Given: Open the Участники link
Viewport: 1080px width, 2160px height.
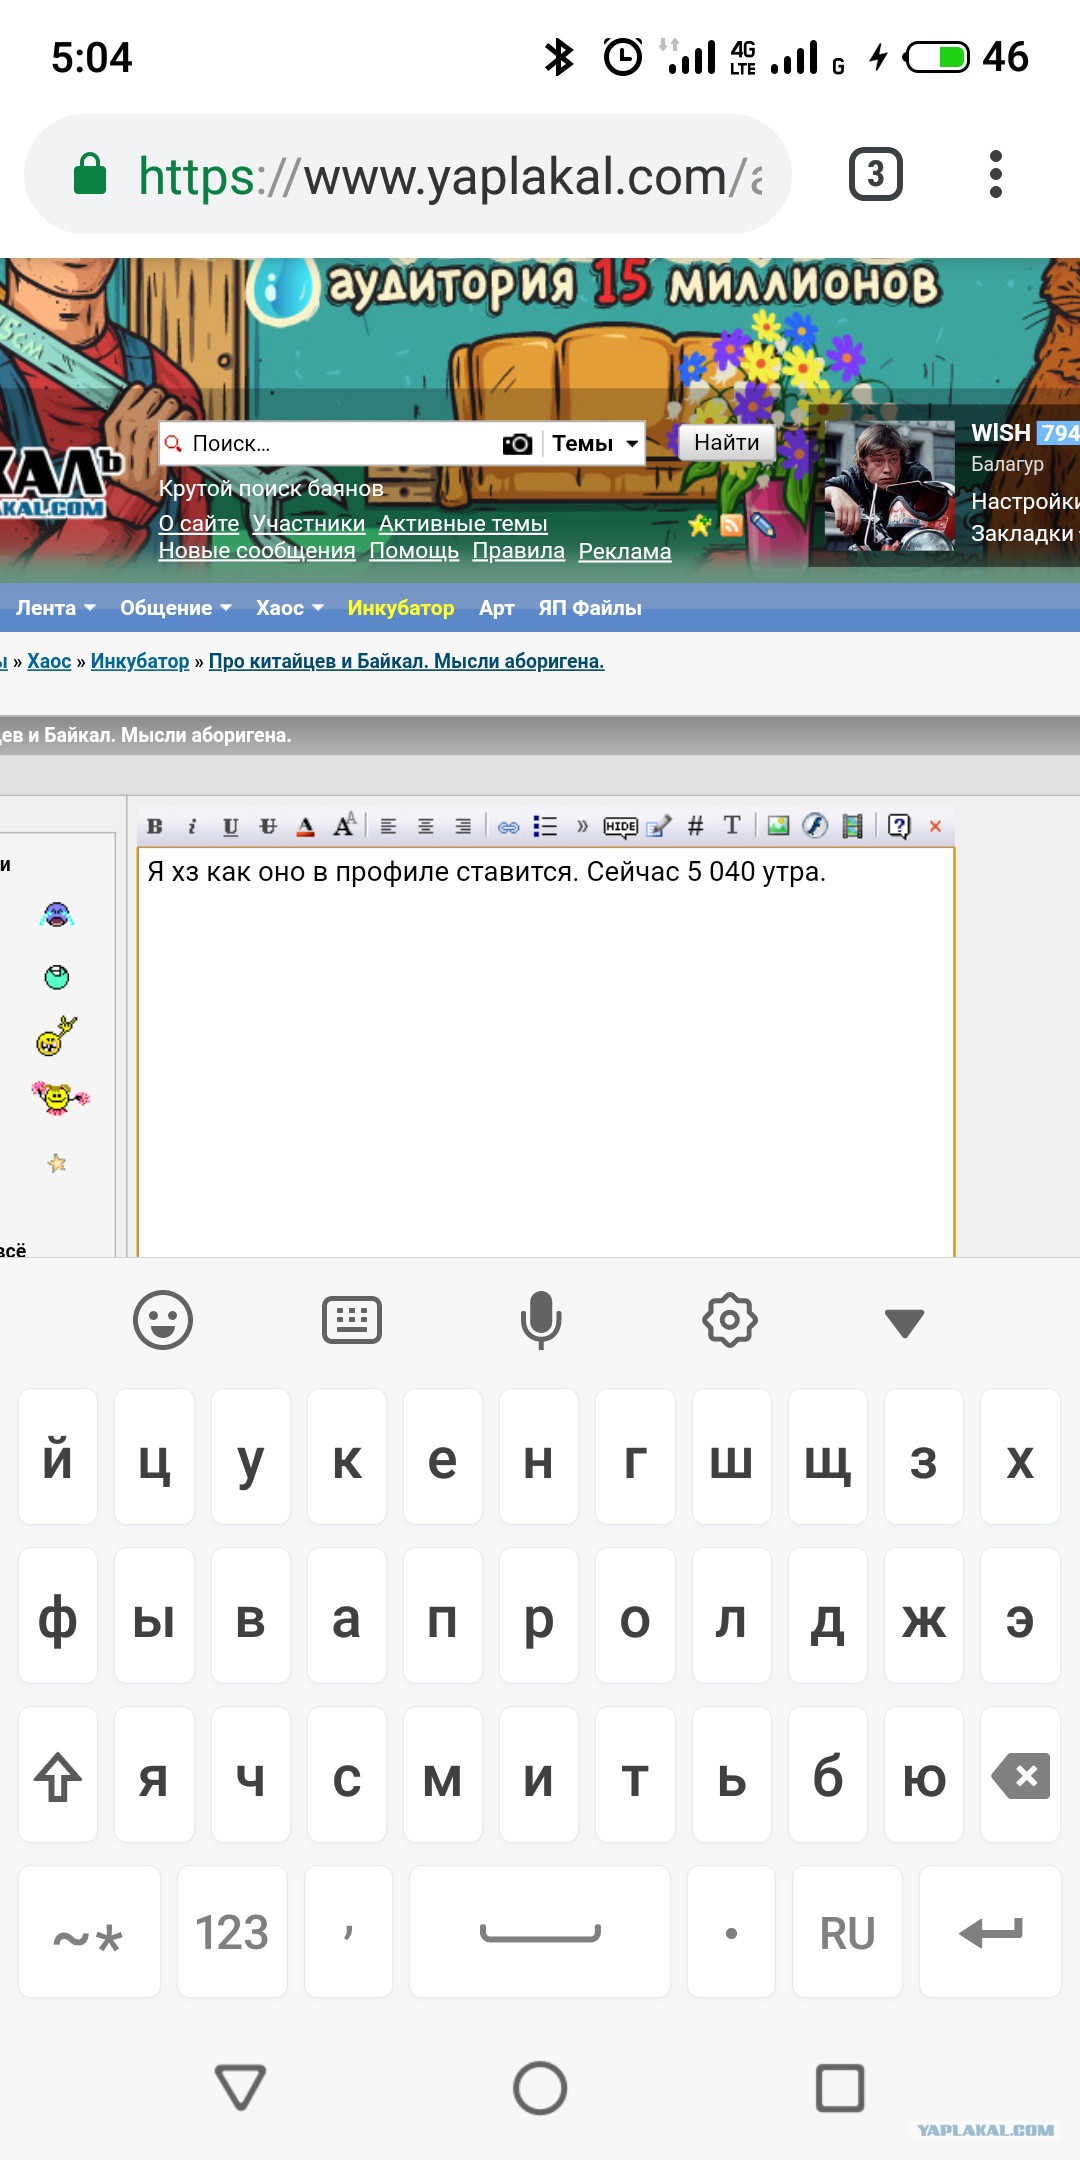Looking at the screenshot, I should click(309, 523).
